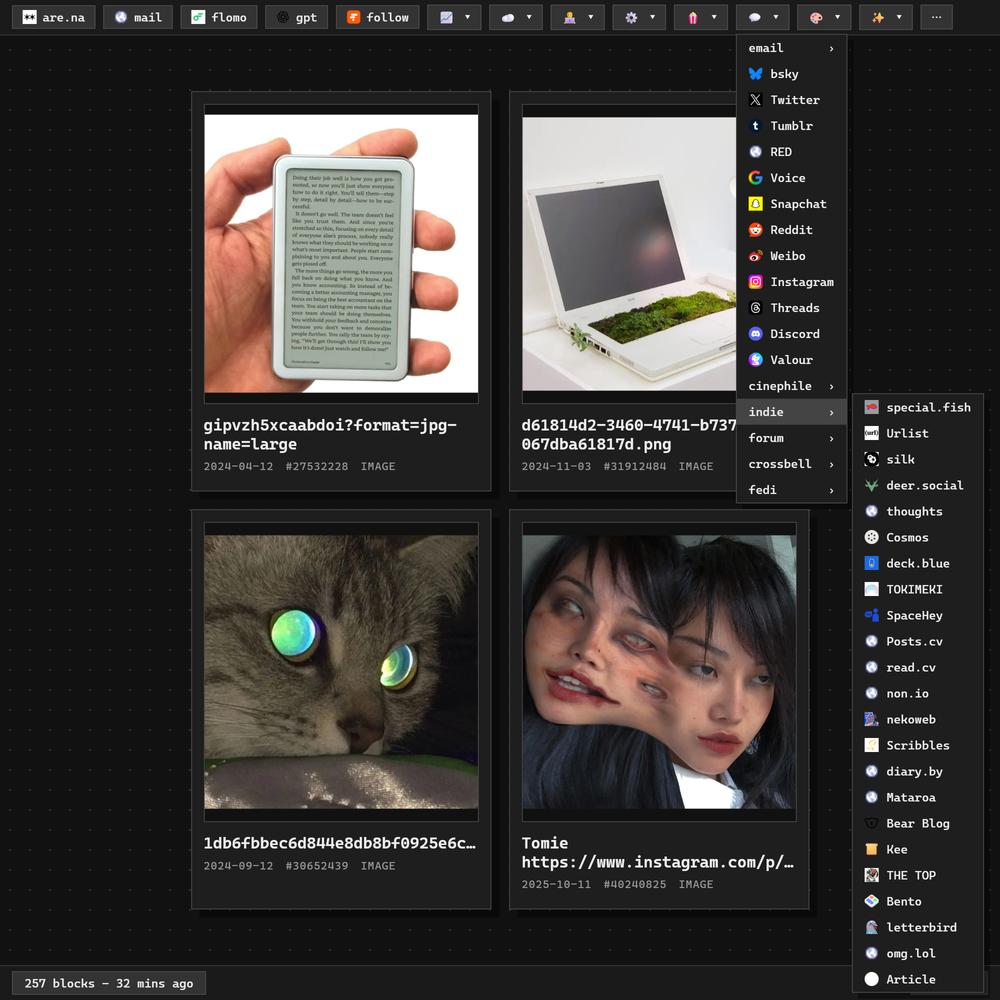Image resolution: width=1000 pixels, height=1000 pixels.
Task: Click the bsky butterfly icon
Action: 756,74
